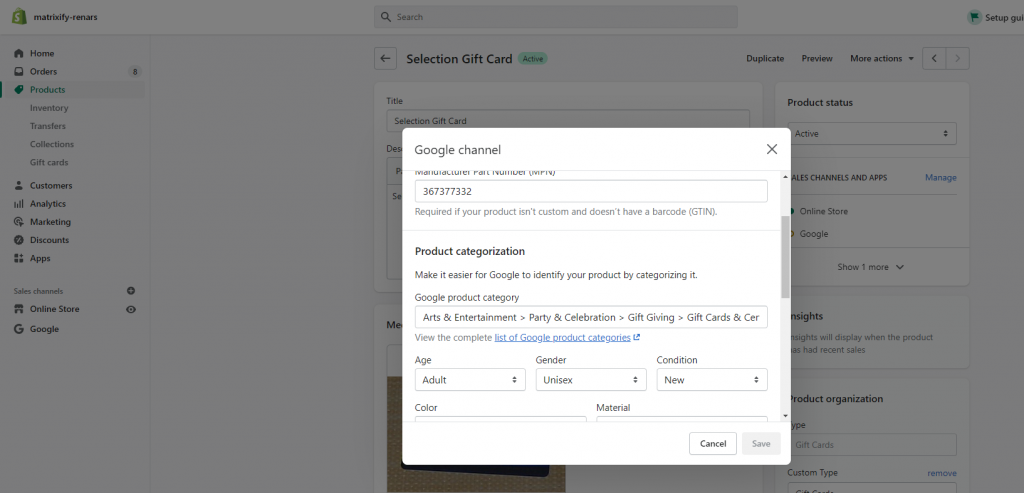
Task: Click the Shopify logo icon
Action: (19, 16)
